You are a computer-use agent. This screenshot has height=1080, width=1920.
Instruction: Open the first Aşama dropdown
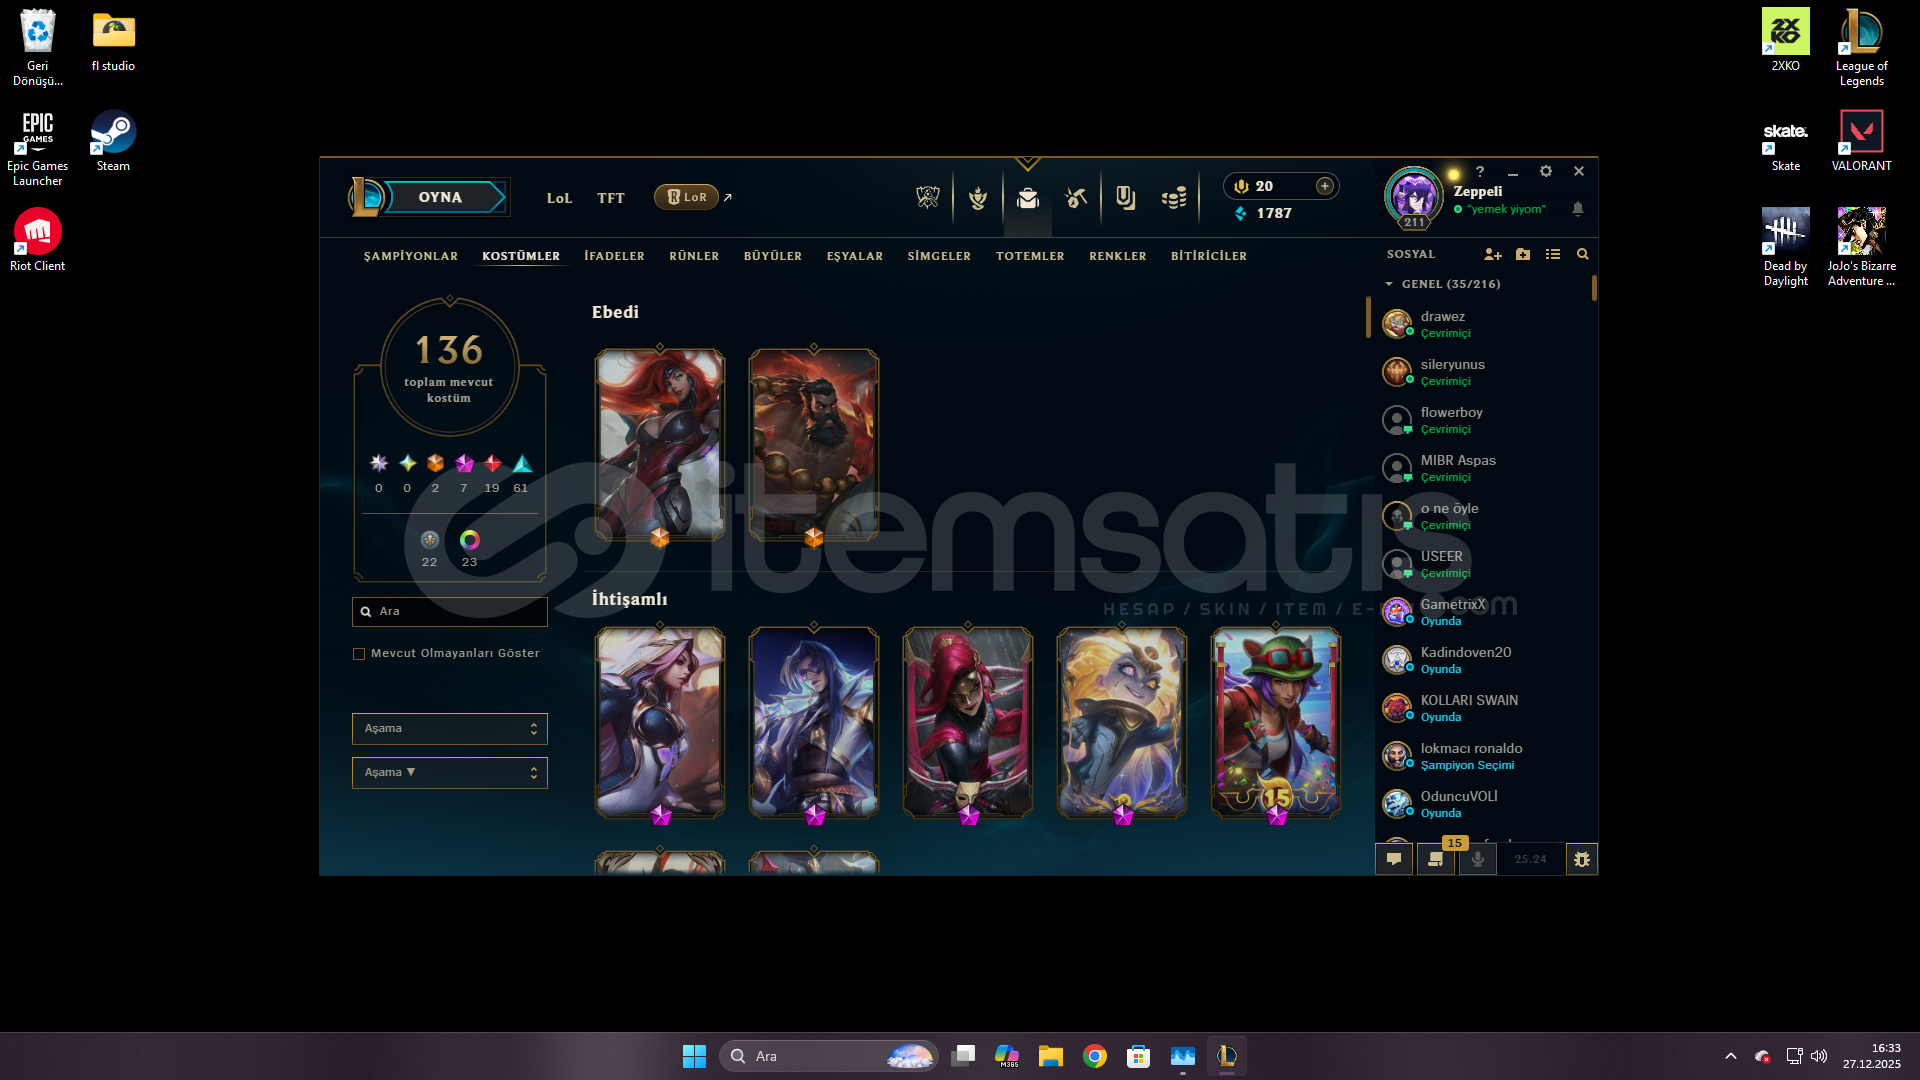point(449,729)
